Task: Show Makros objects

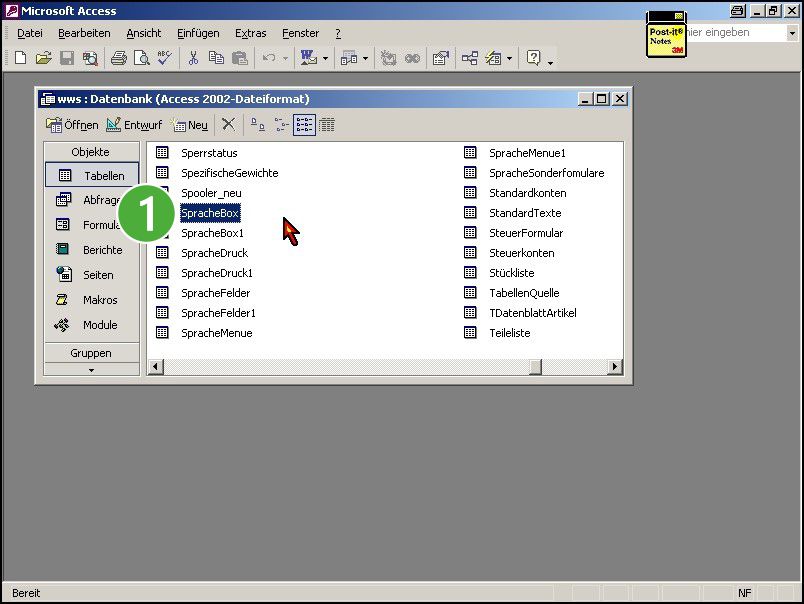Action: 87,300
